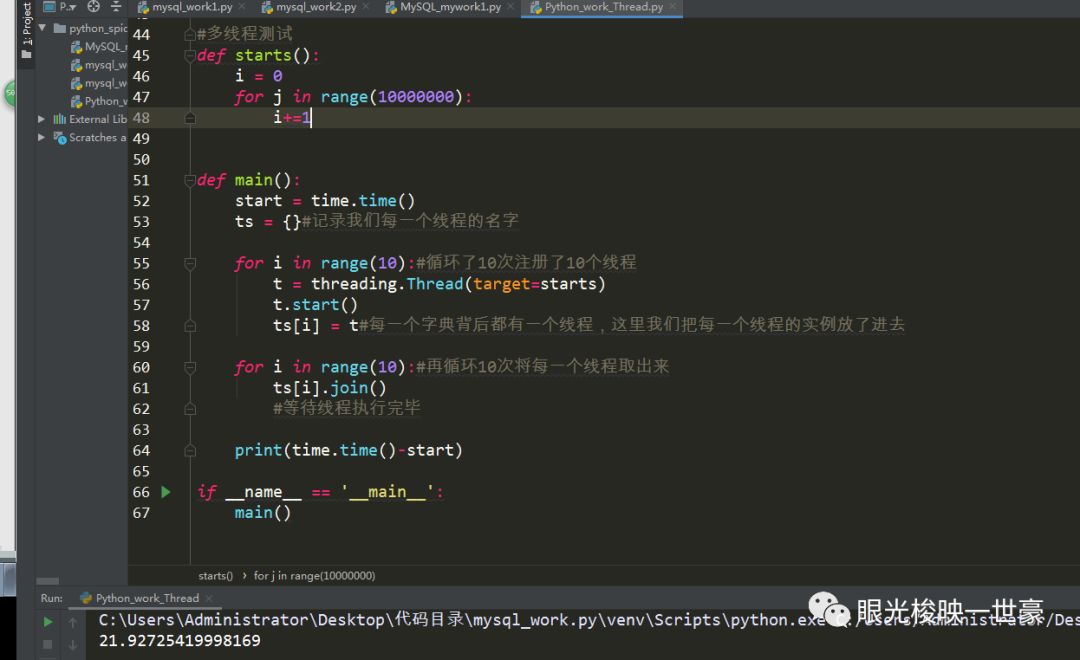Click the scroll-from-source target icon

tap(94, 7)
